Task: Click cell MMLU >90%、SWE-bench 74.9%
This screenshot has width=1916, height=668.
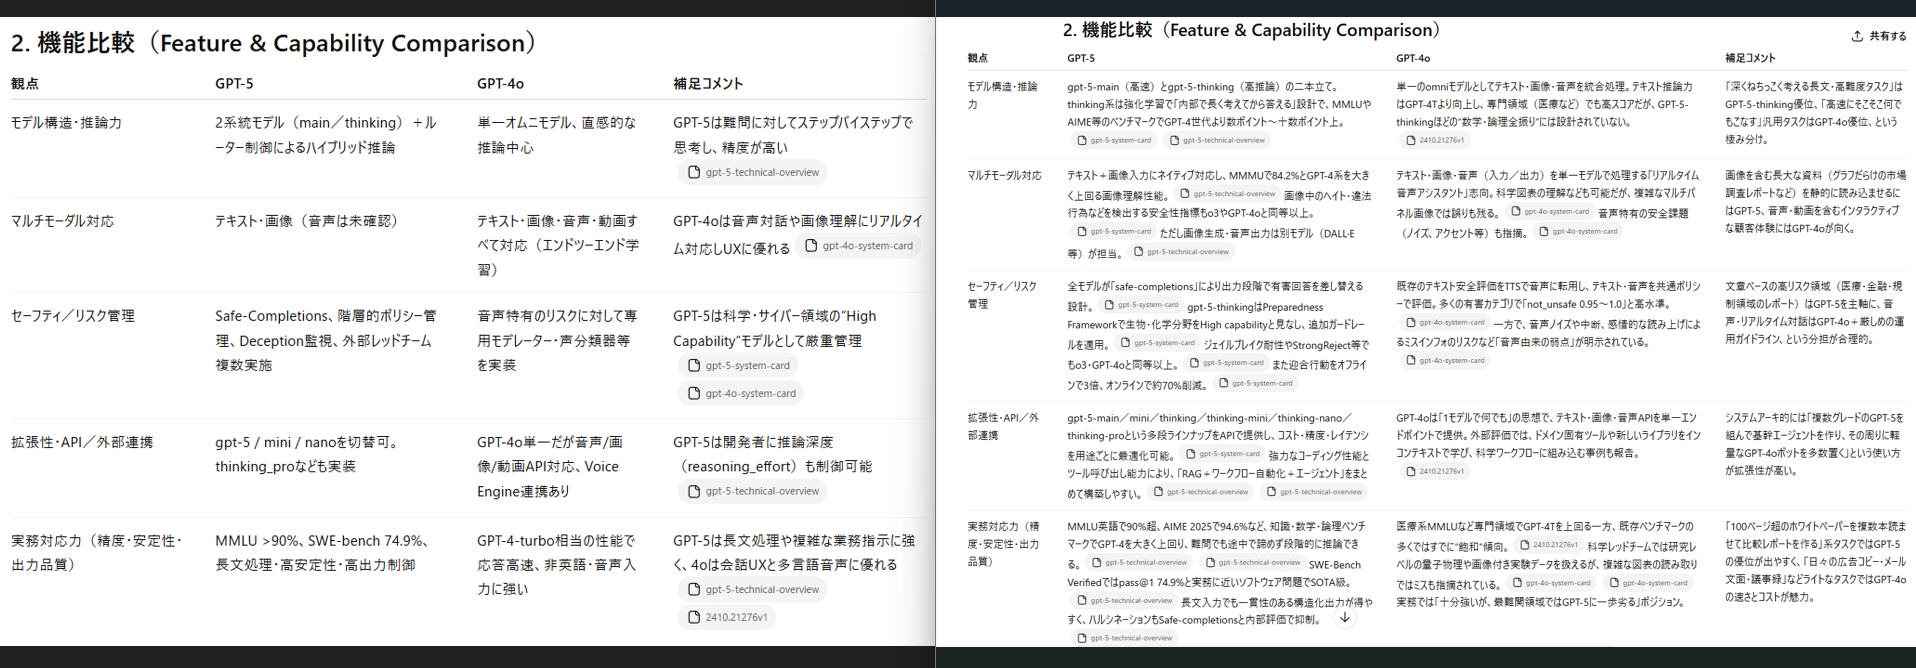Action: (325, 553)
